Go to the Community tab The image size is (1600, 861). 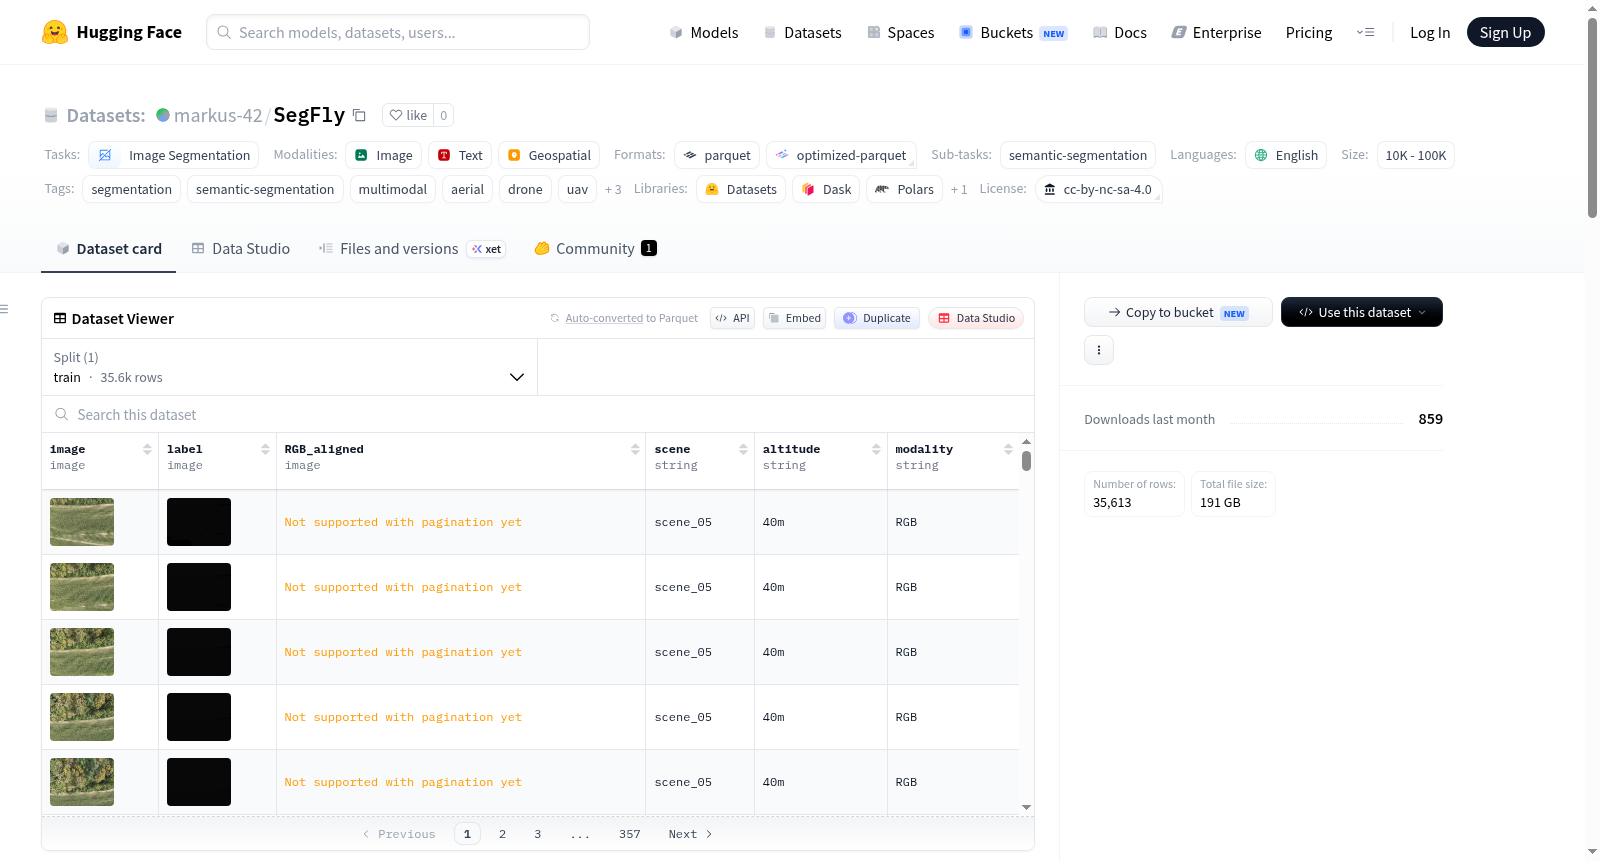point(595,249)
